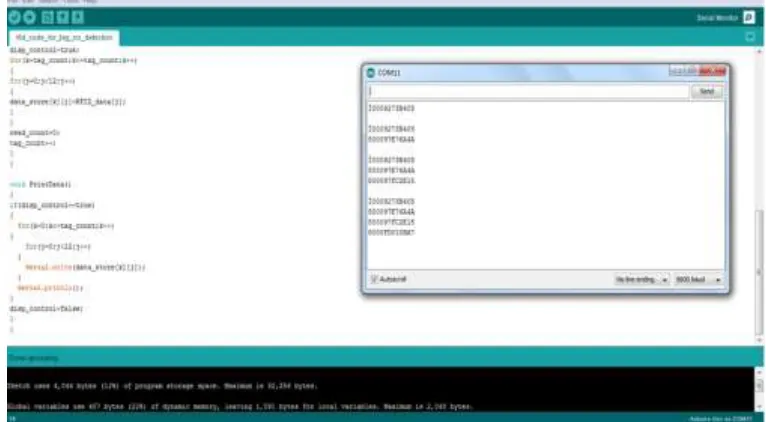Click the 'data_store[x][j]=RFID_data[j];' code line
This screenshot has width=766, height=422.
(x=67, y=102)
